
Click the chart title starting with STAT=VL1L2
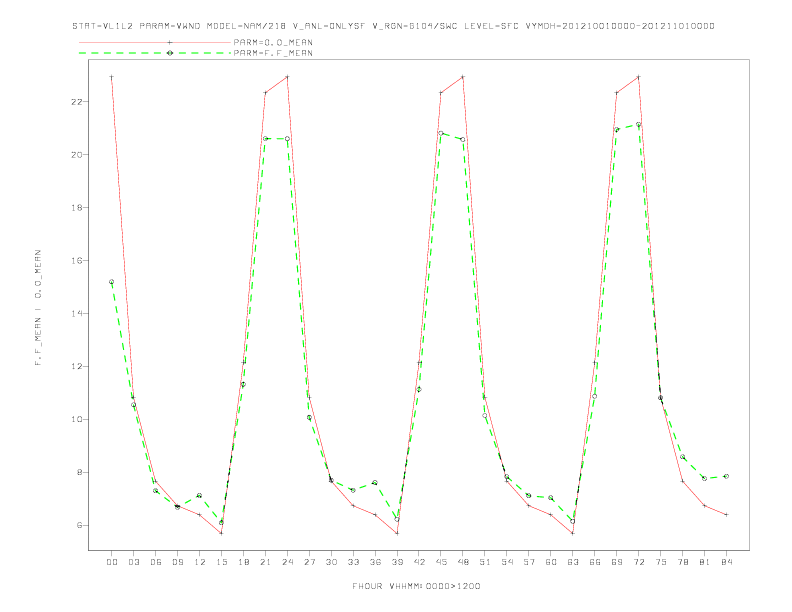[x=393, y=26]
